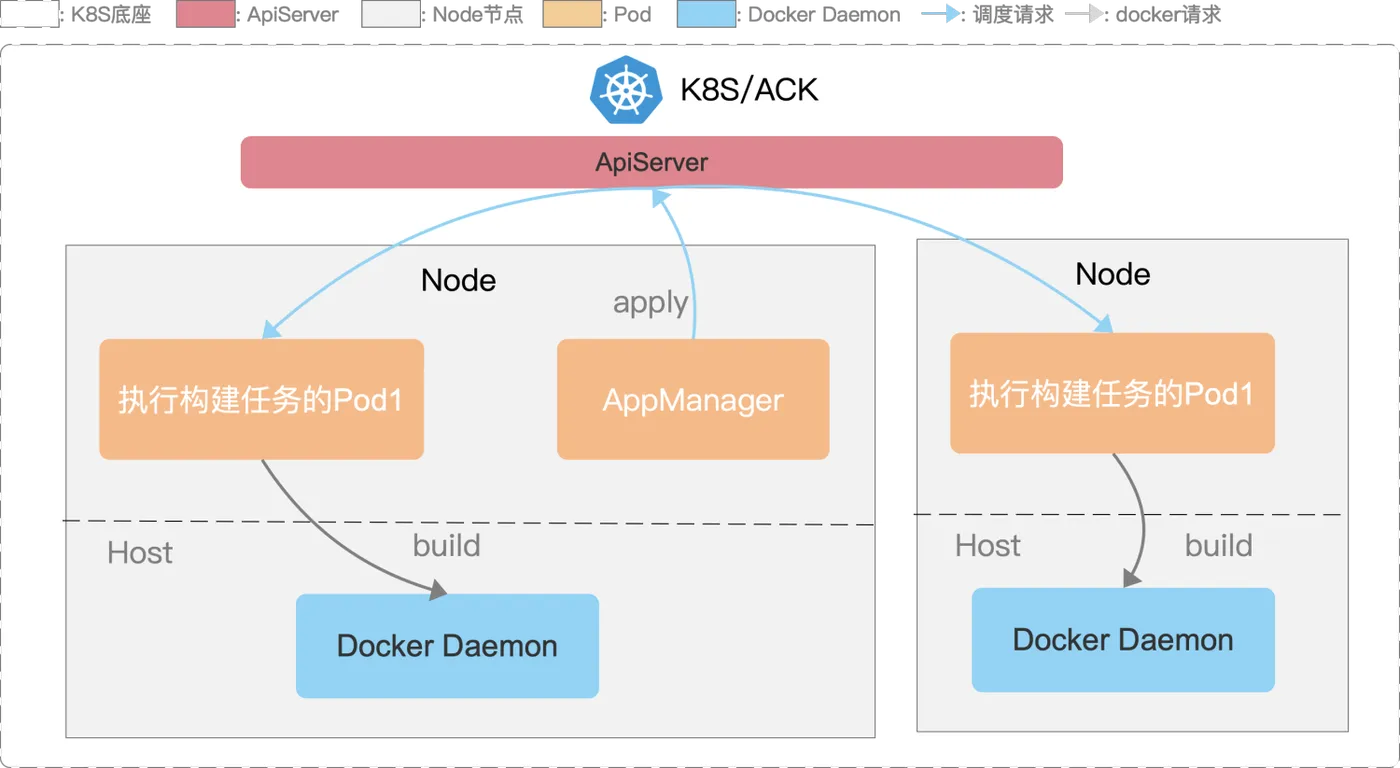
Task: Select the gray Node swatch in the legend
Action: click(389, 15)
